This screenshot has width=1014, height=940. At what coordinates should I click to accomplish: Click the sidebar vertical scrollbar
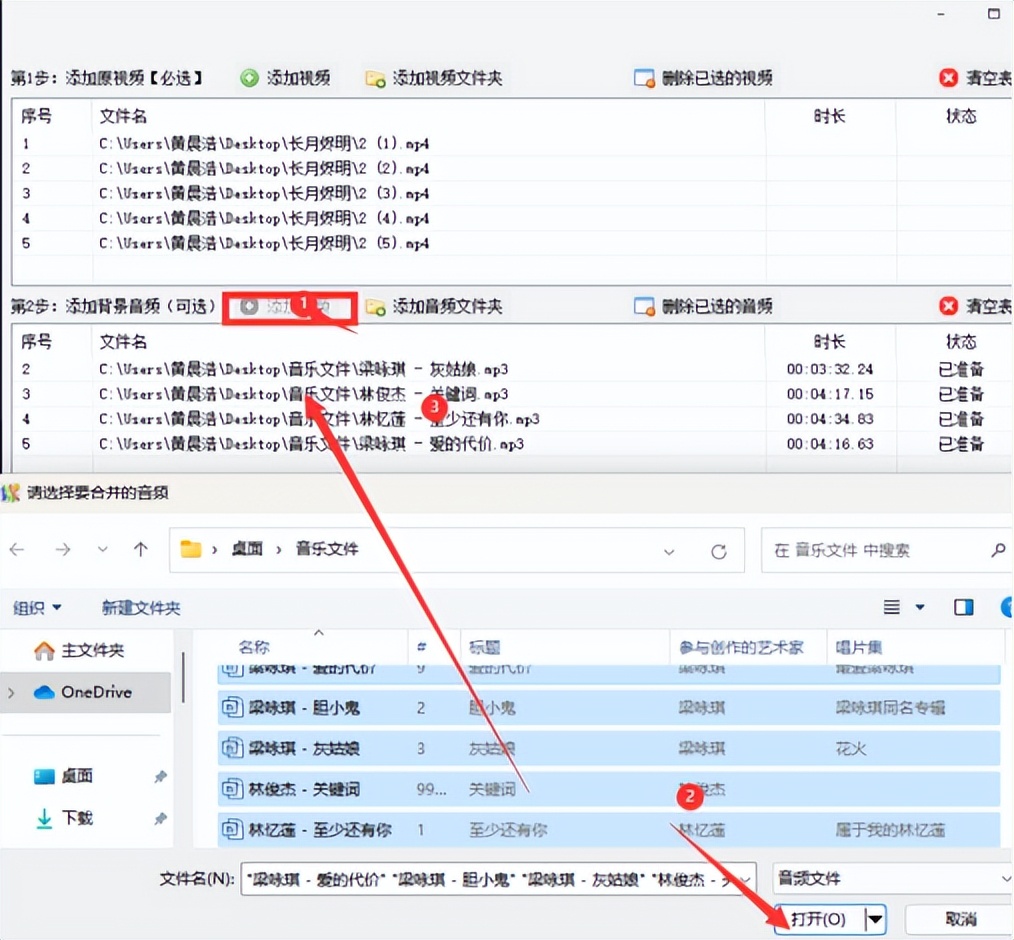184,678
